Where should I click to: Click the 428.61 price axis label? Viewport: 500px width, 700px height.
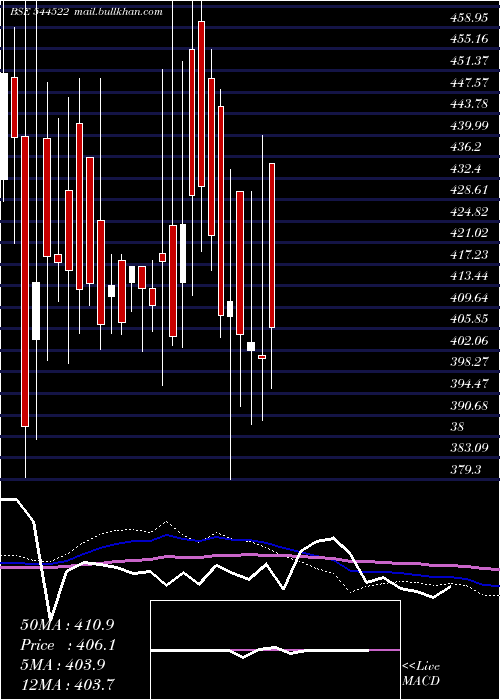tap(469, 190)
